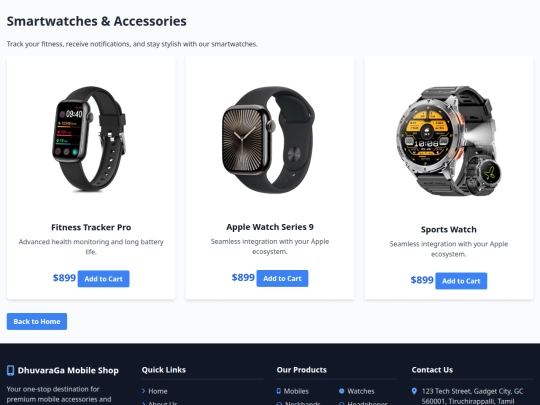Click the Fitness Tracker Pro title

pyautogui.click(x=91, y=227)
